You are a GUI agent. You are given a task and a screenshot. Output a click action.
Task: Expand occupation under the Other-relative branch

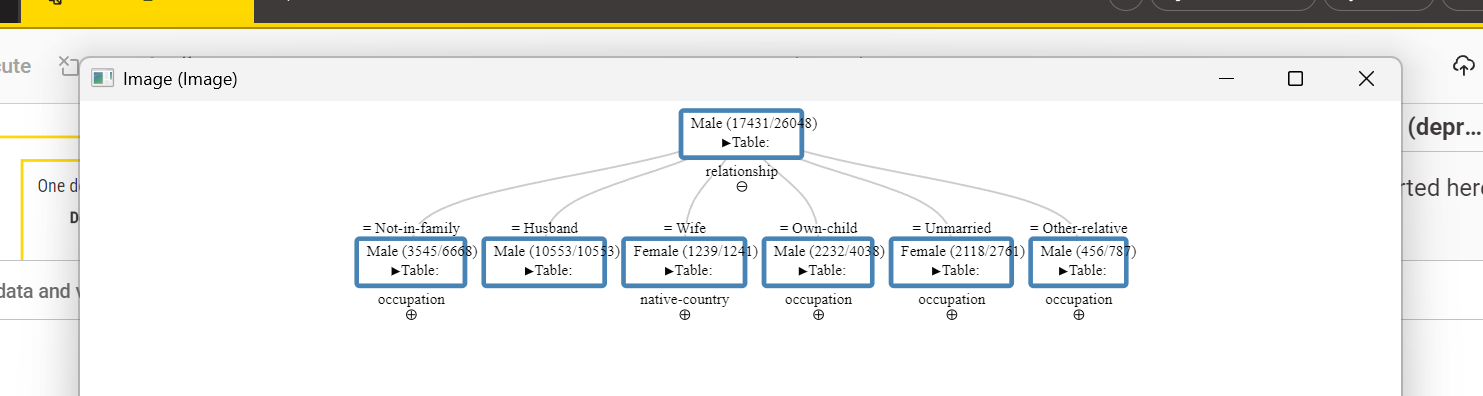(1078, 315)
